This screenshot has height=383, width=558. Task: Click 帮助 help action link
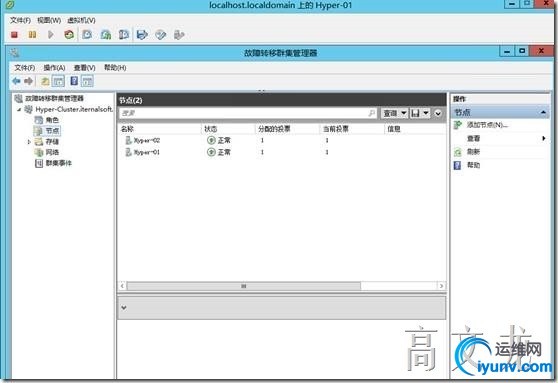(x=473, y=165)
